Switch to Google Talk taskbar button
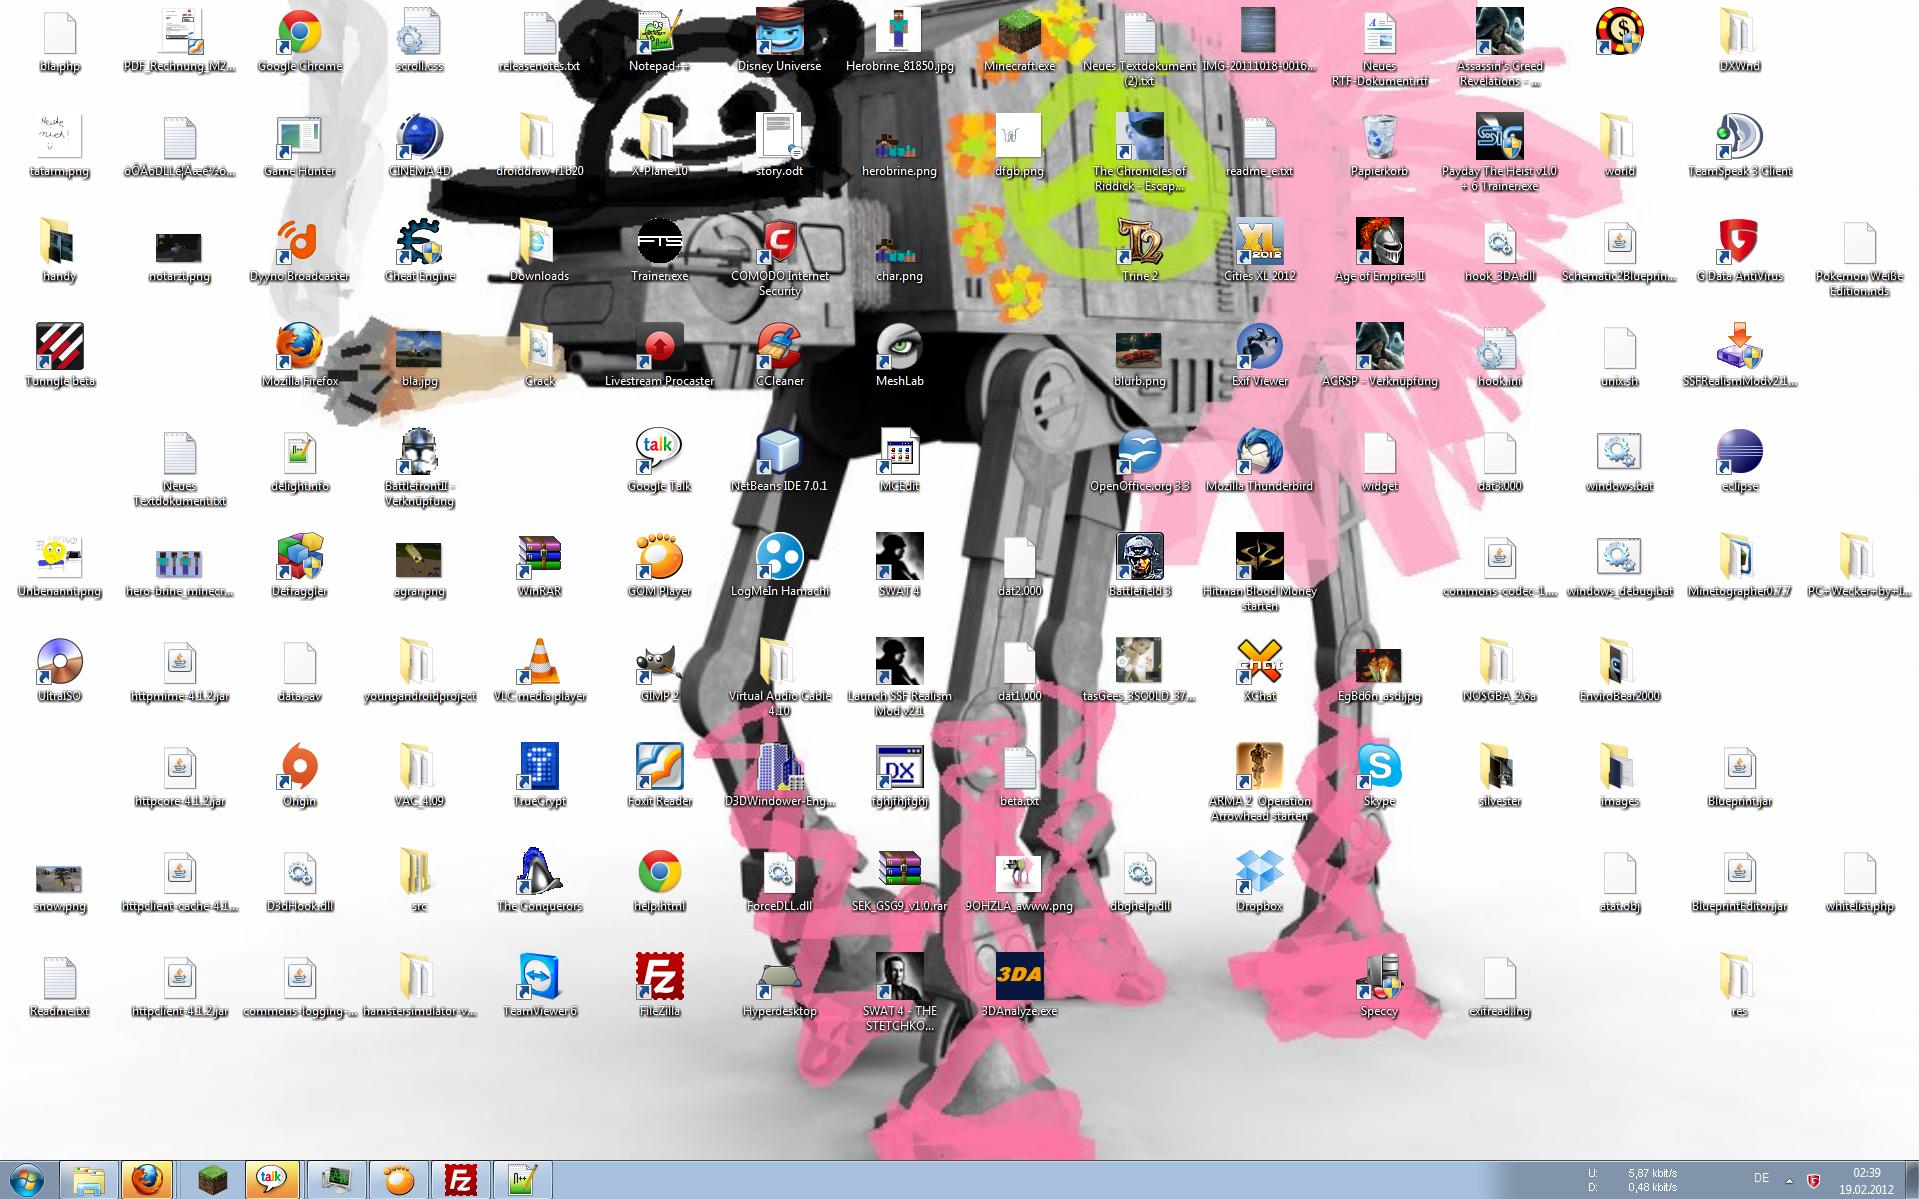This screenshot has height=1199, width=1919. [x=272, y=1180]
